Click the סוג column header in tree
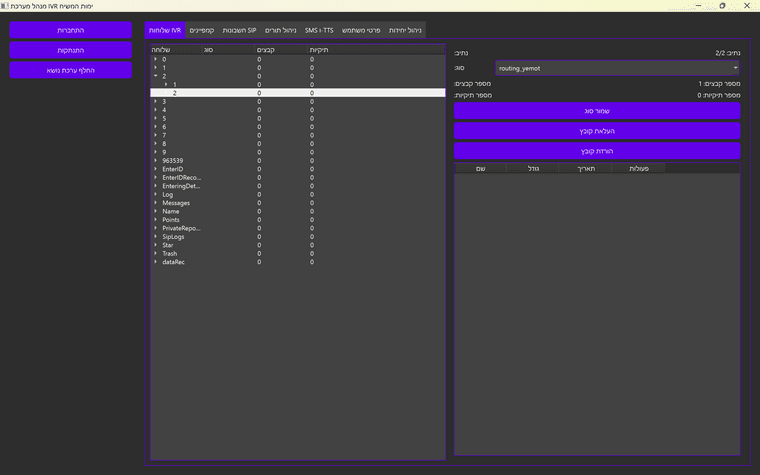 pyautogui.click(x=228, y=49)
